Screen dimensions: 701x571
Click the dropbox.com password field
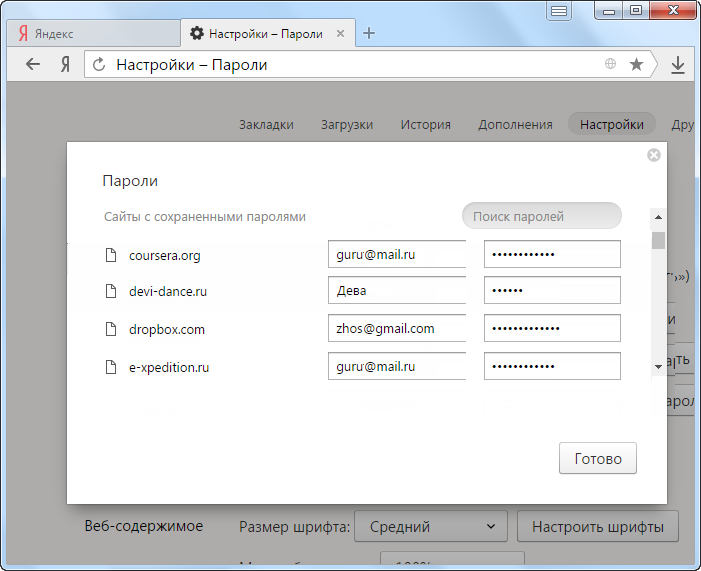pyautogui.click(x=552, y=328)
